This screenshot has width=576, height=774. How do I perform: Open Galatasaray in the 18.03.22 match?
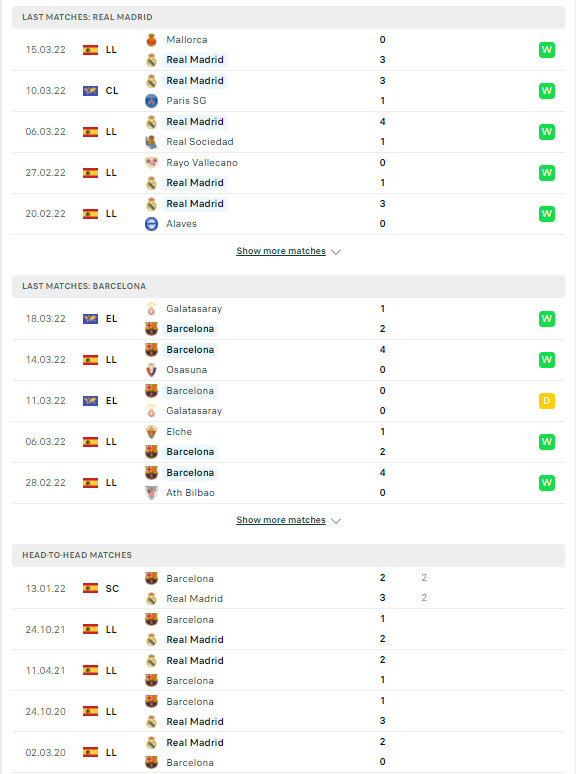[194, 309]
